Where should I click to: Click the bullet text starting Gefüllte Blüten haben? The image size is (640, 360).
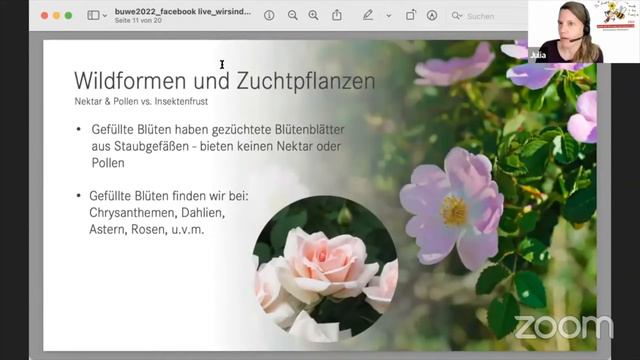click(x=218, y=146)
